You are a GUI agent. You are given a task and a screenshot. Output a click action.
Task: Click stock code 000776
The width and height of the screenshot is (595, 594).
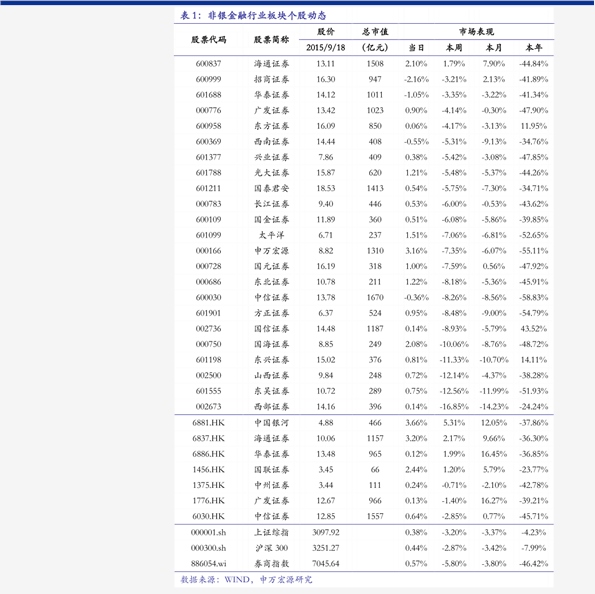[208, 110]
